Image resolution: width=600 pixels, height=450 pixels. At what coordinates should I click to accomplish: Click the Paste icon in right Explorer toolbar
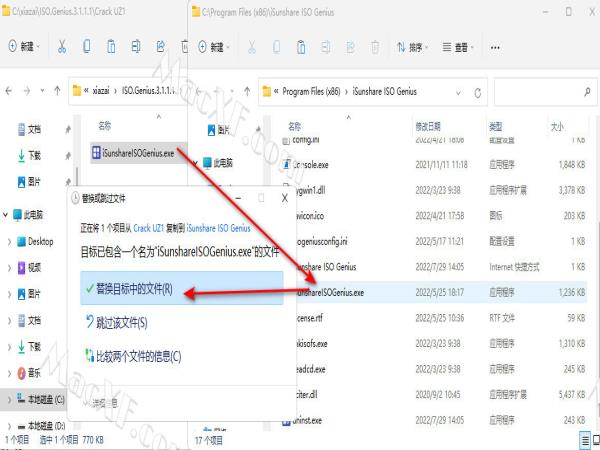click(x=301, y=47)
